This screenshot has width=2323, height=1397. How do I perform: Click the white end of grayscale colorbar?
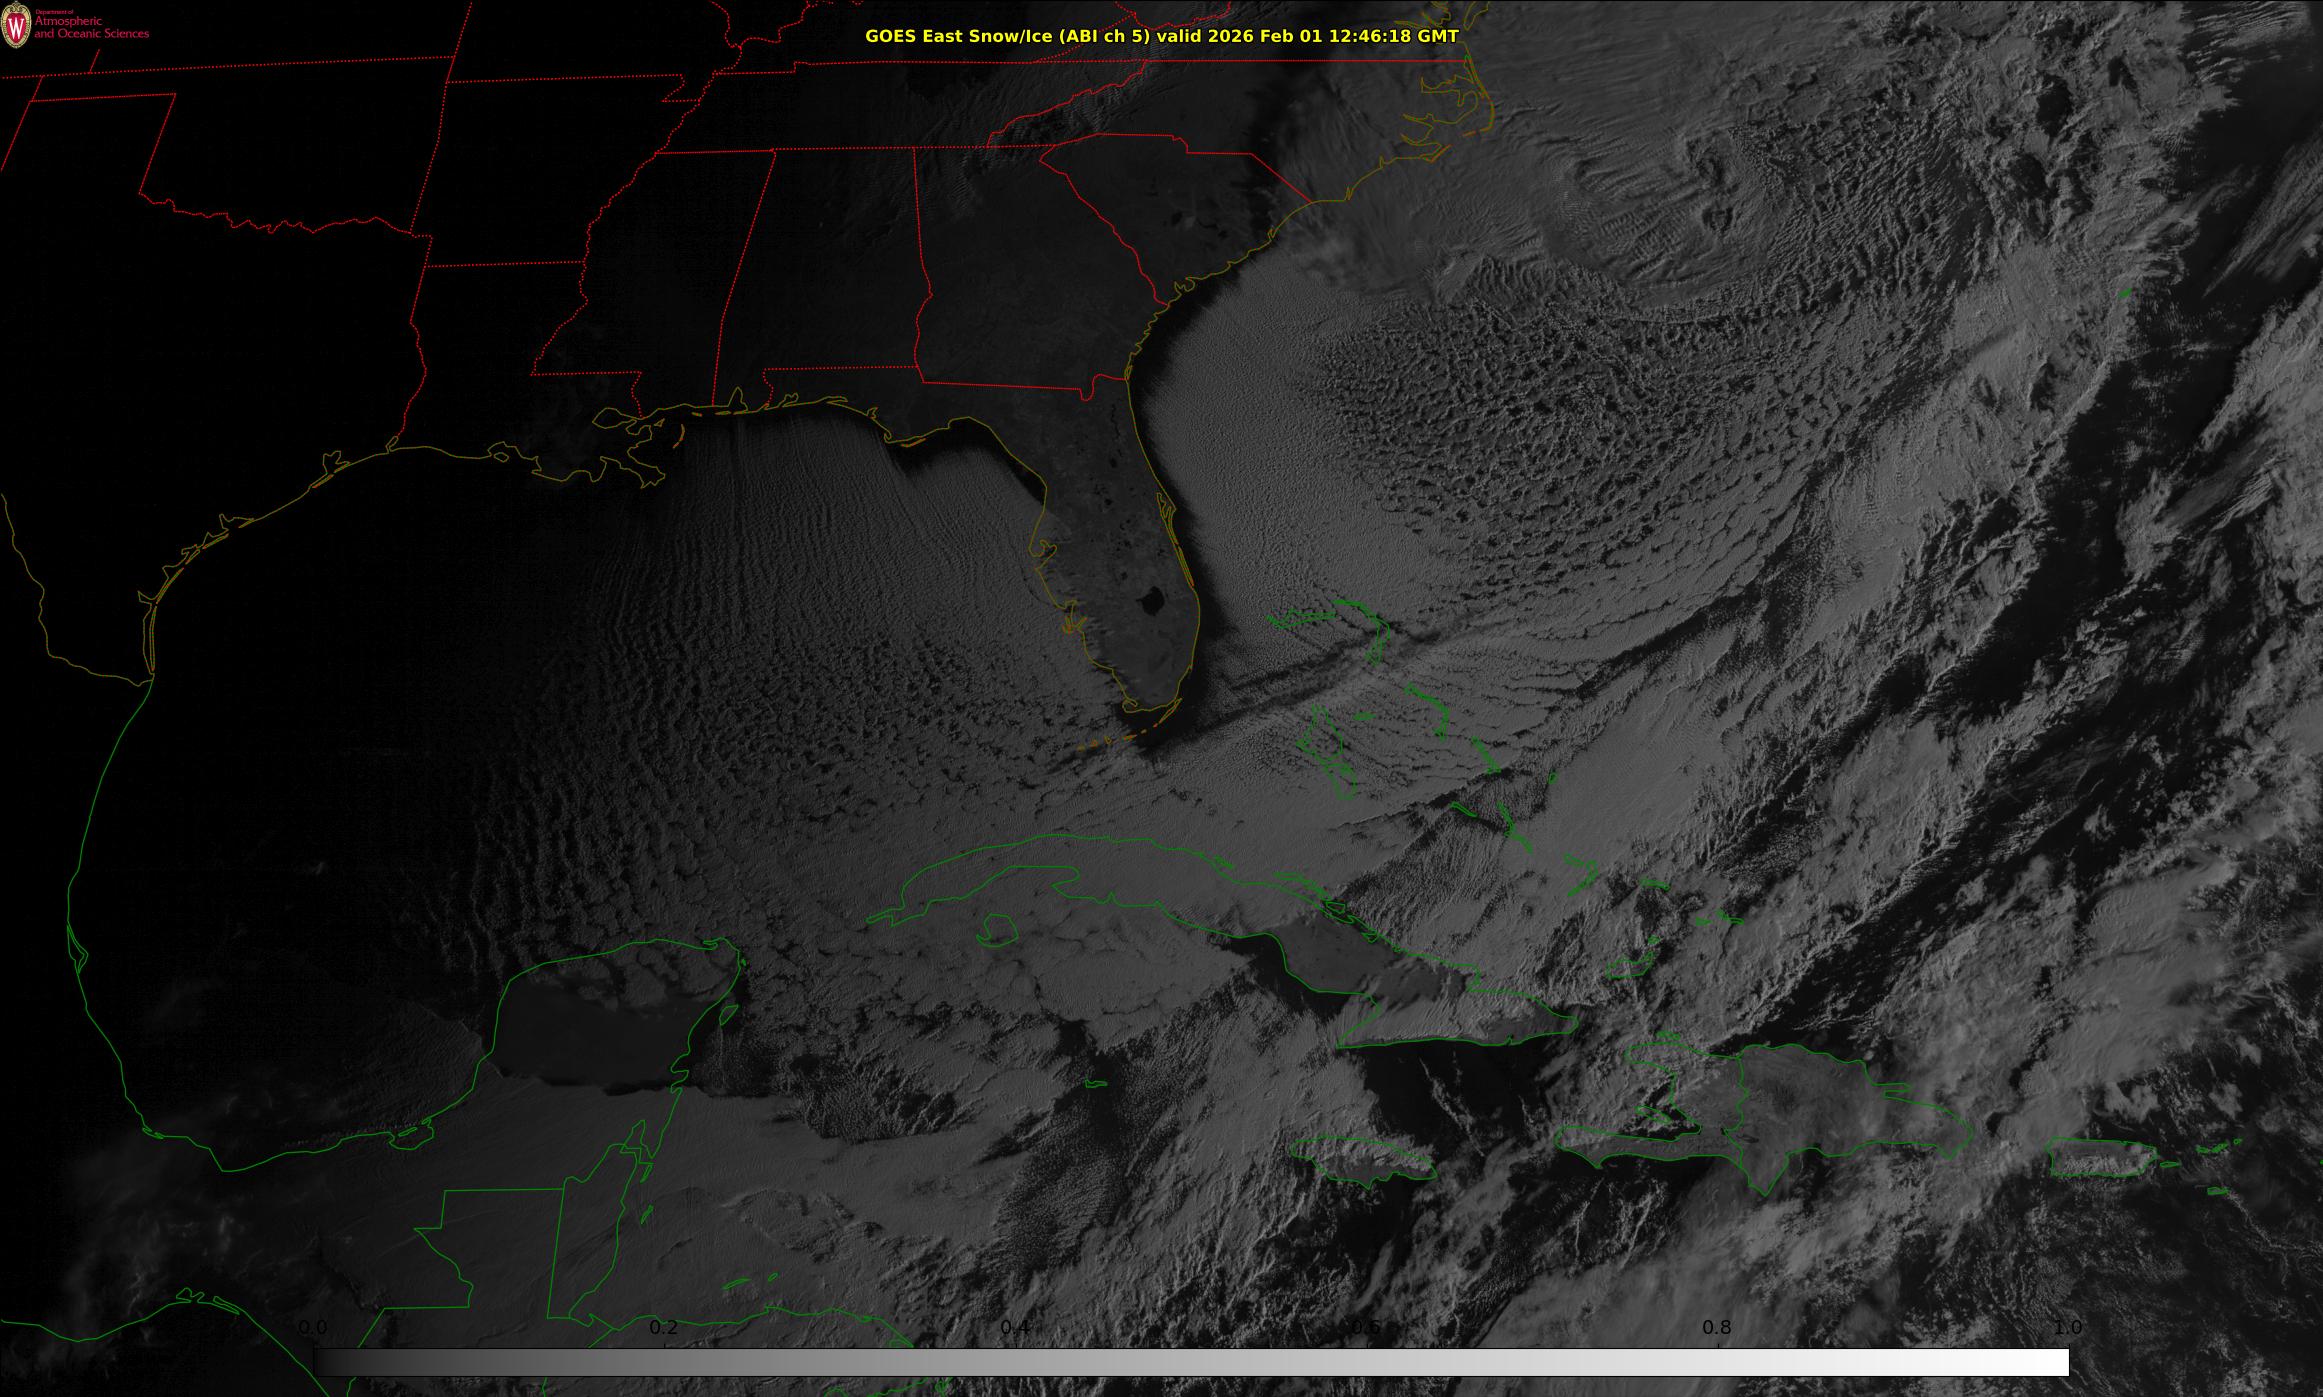point(2055,1362)
